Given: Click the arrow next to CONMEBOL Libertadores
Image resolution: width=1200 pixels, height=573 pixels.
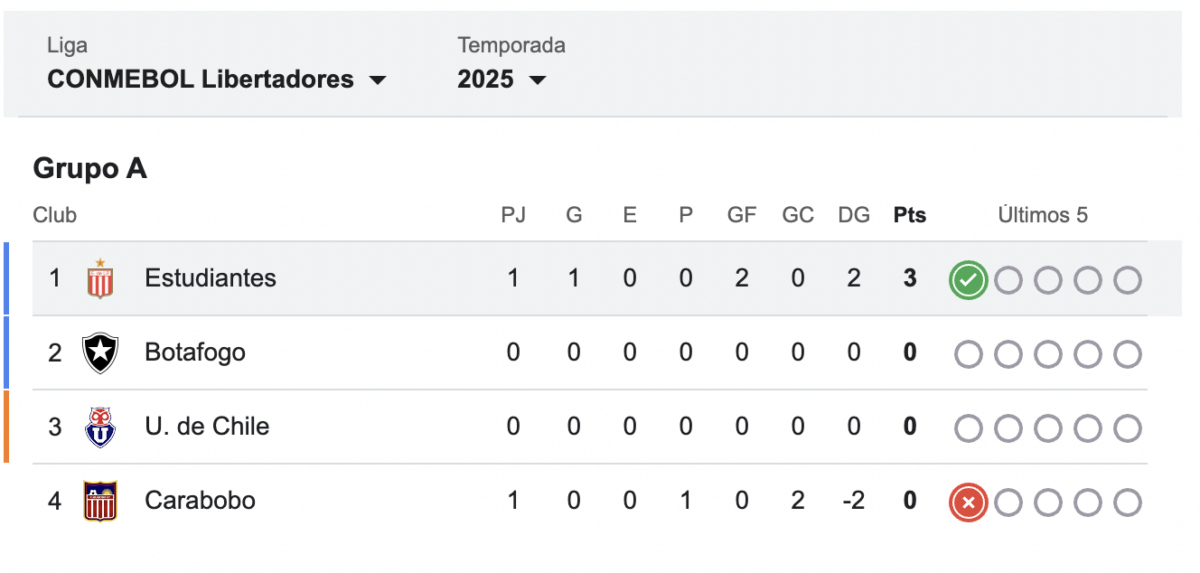Looking at the screenshot, I should [x=377, y=80].
